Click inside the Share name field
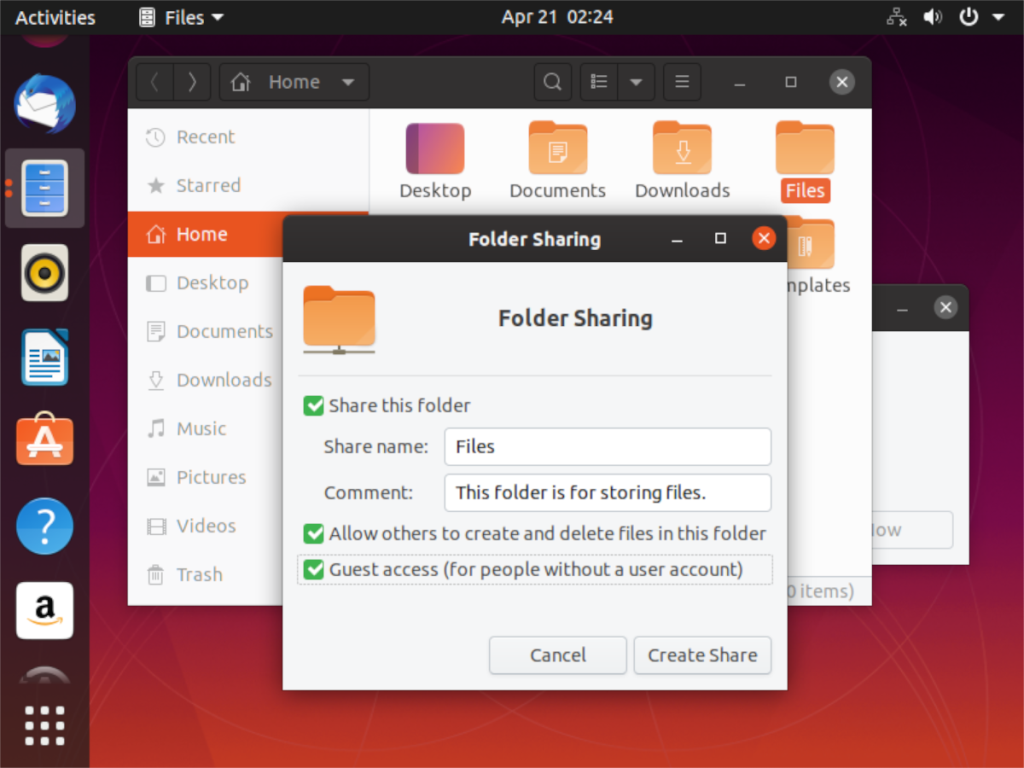 pyautogui.click(x=607, y=446)
